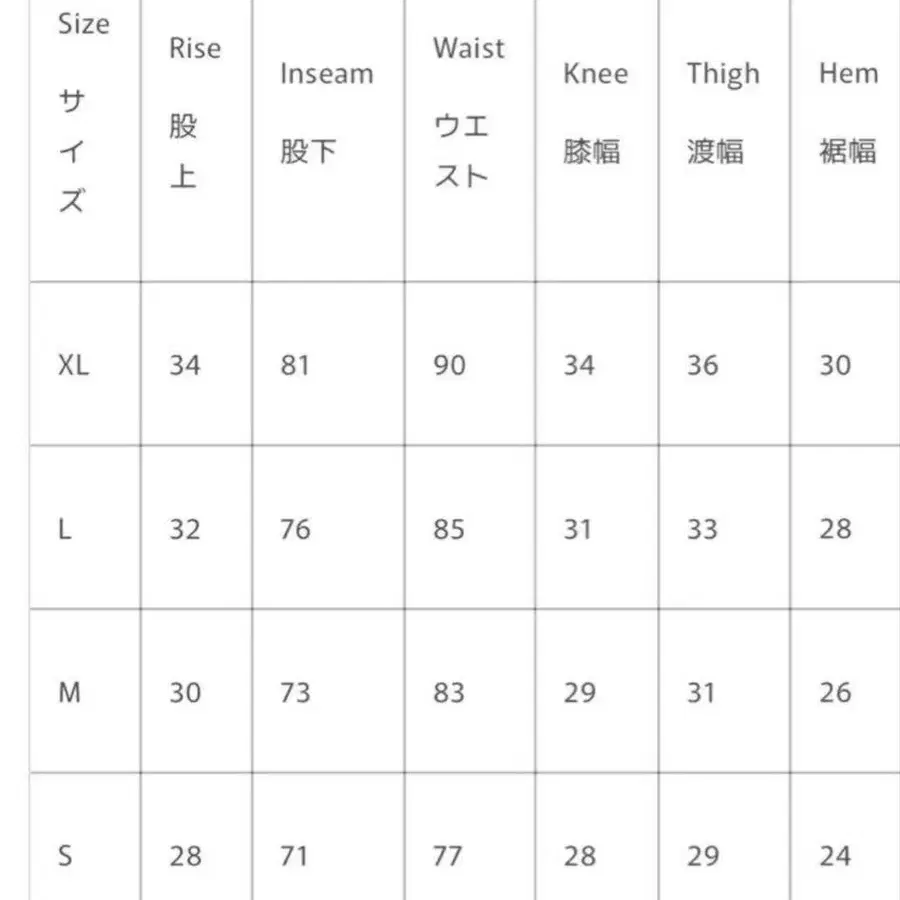Viewport: 900px width, 900px height.
Task: Click the Rise column header
Action: coord(194,49)
